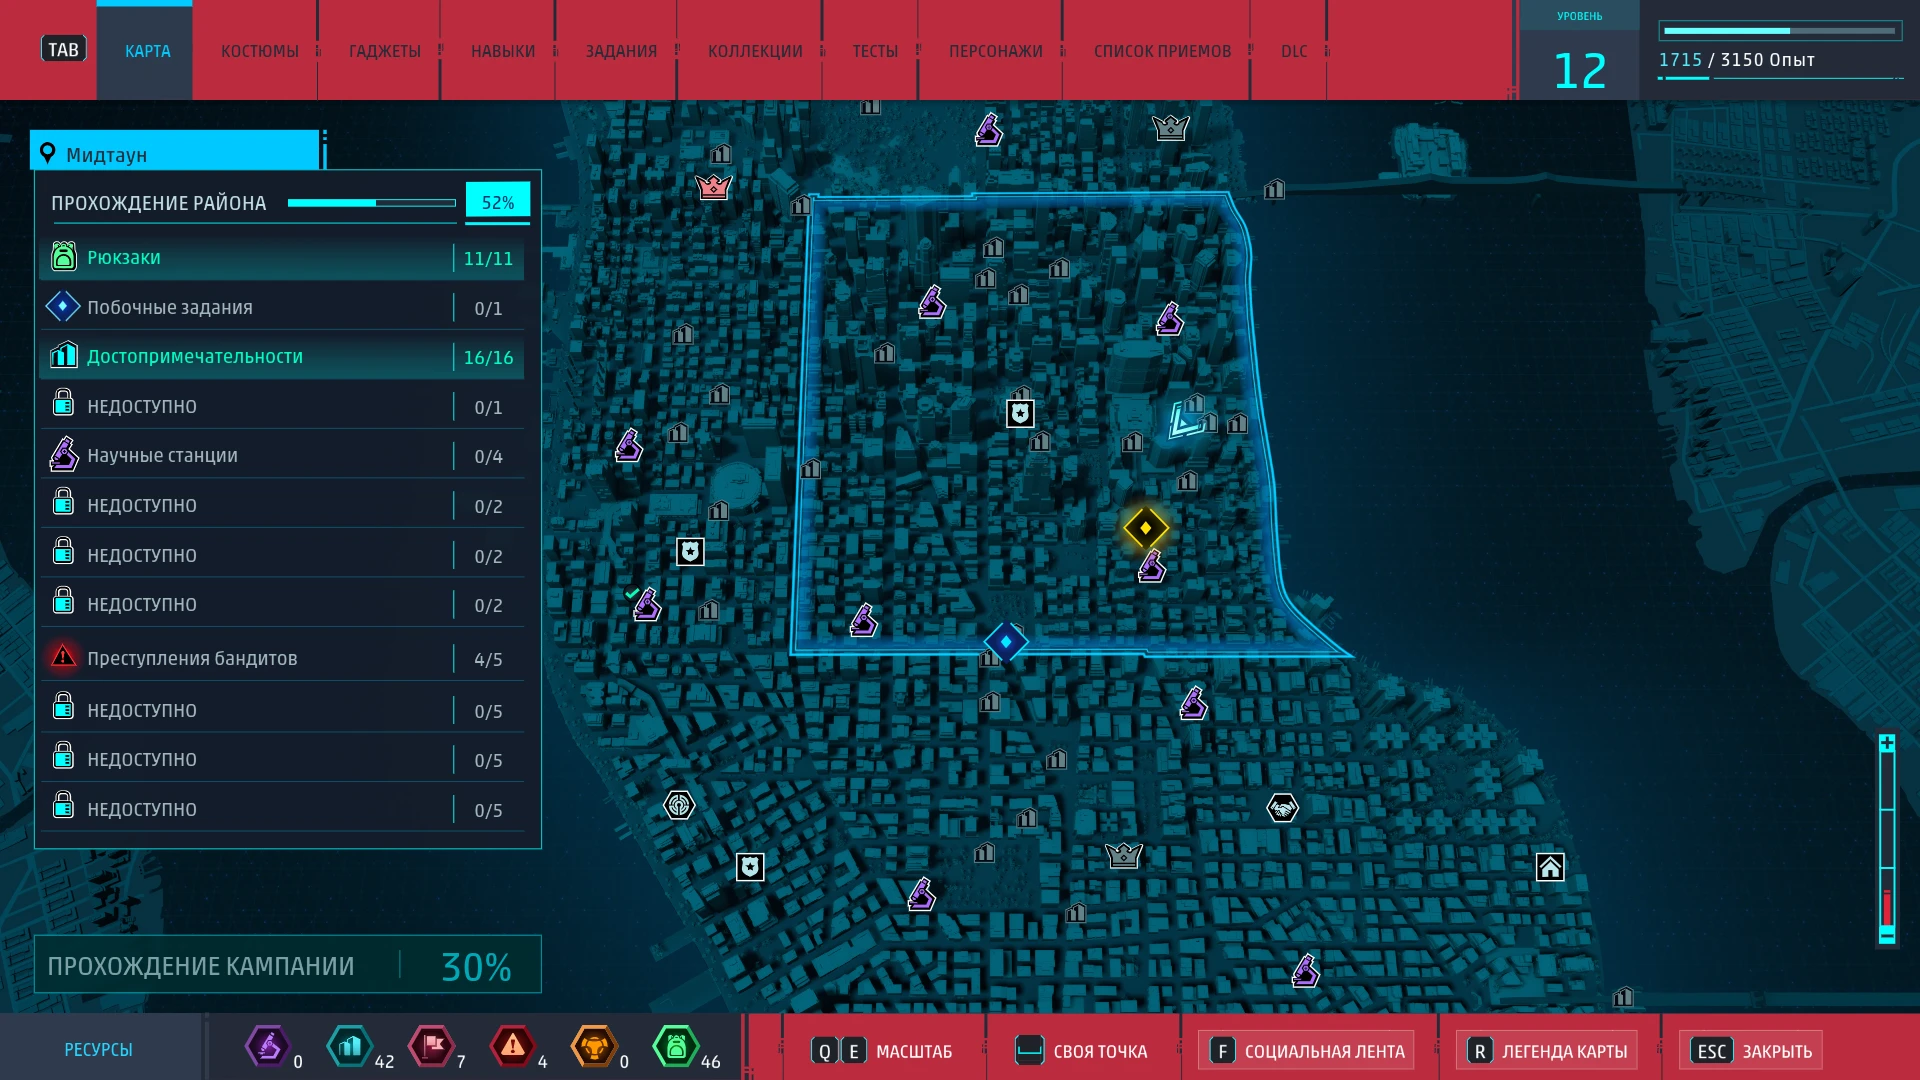
Task: Select the blue side mission diamond marker
Action: click(1006, 641)
